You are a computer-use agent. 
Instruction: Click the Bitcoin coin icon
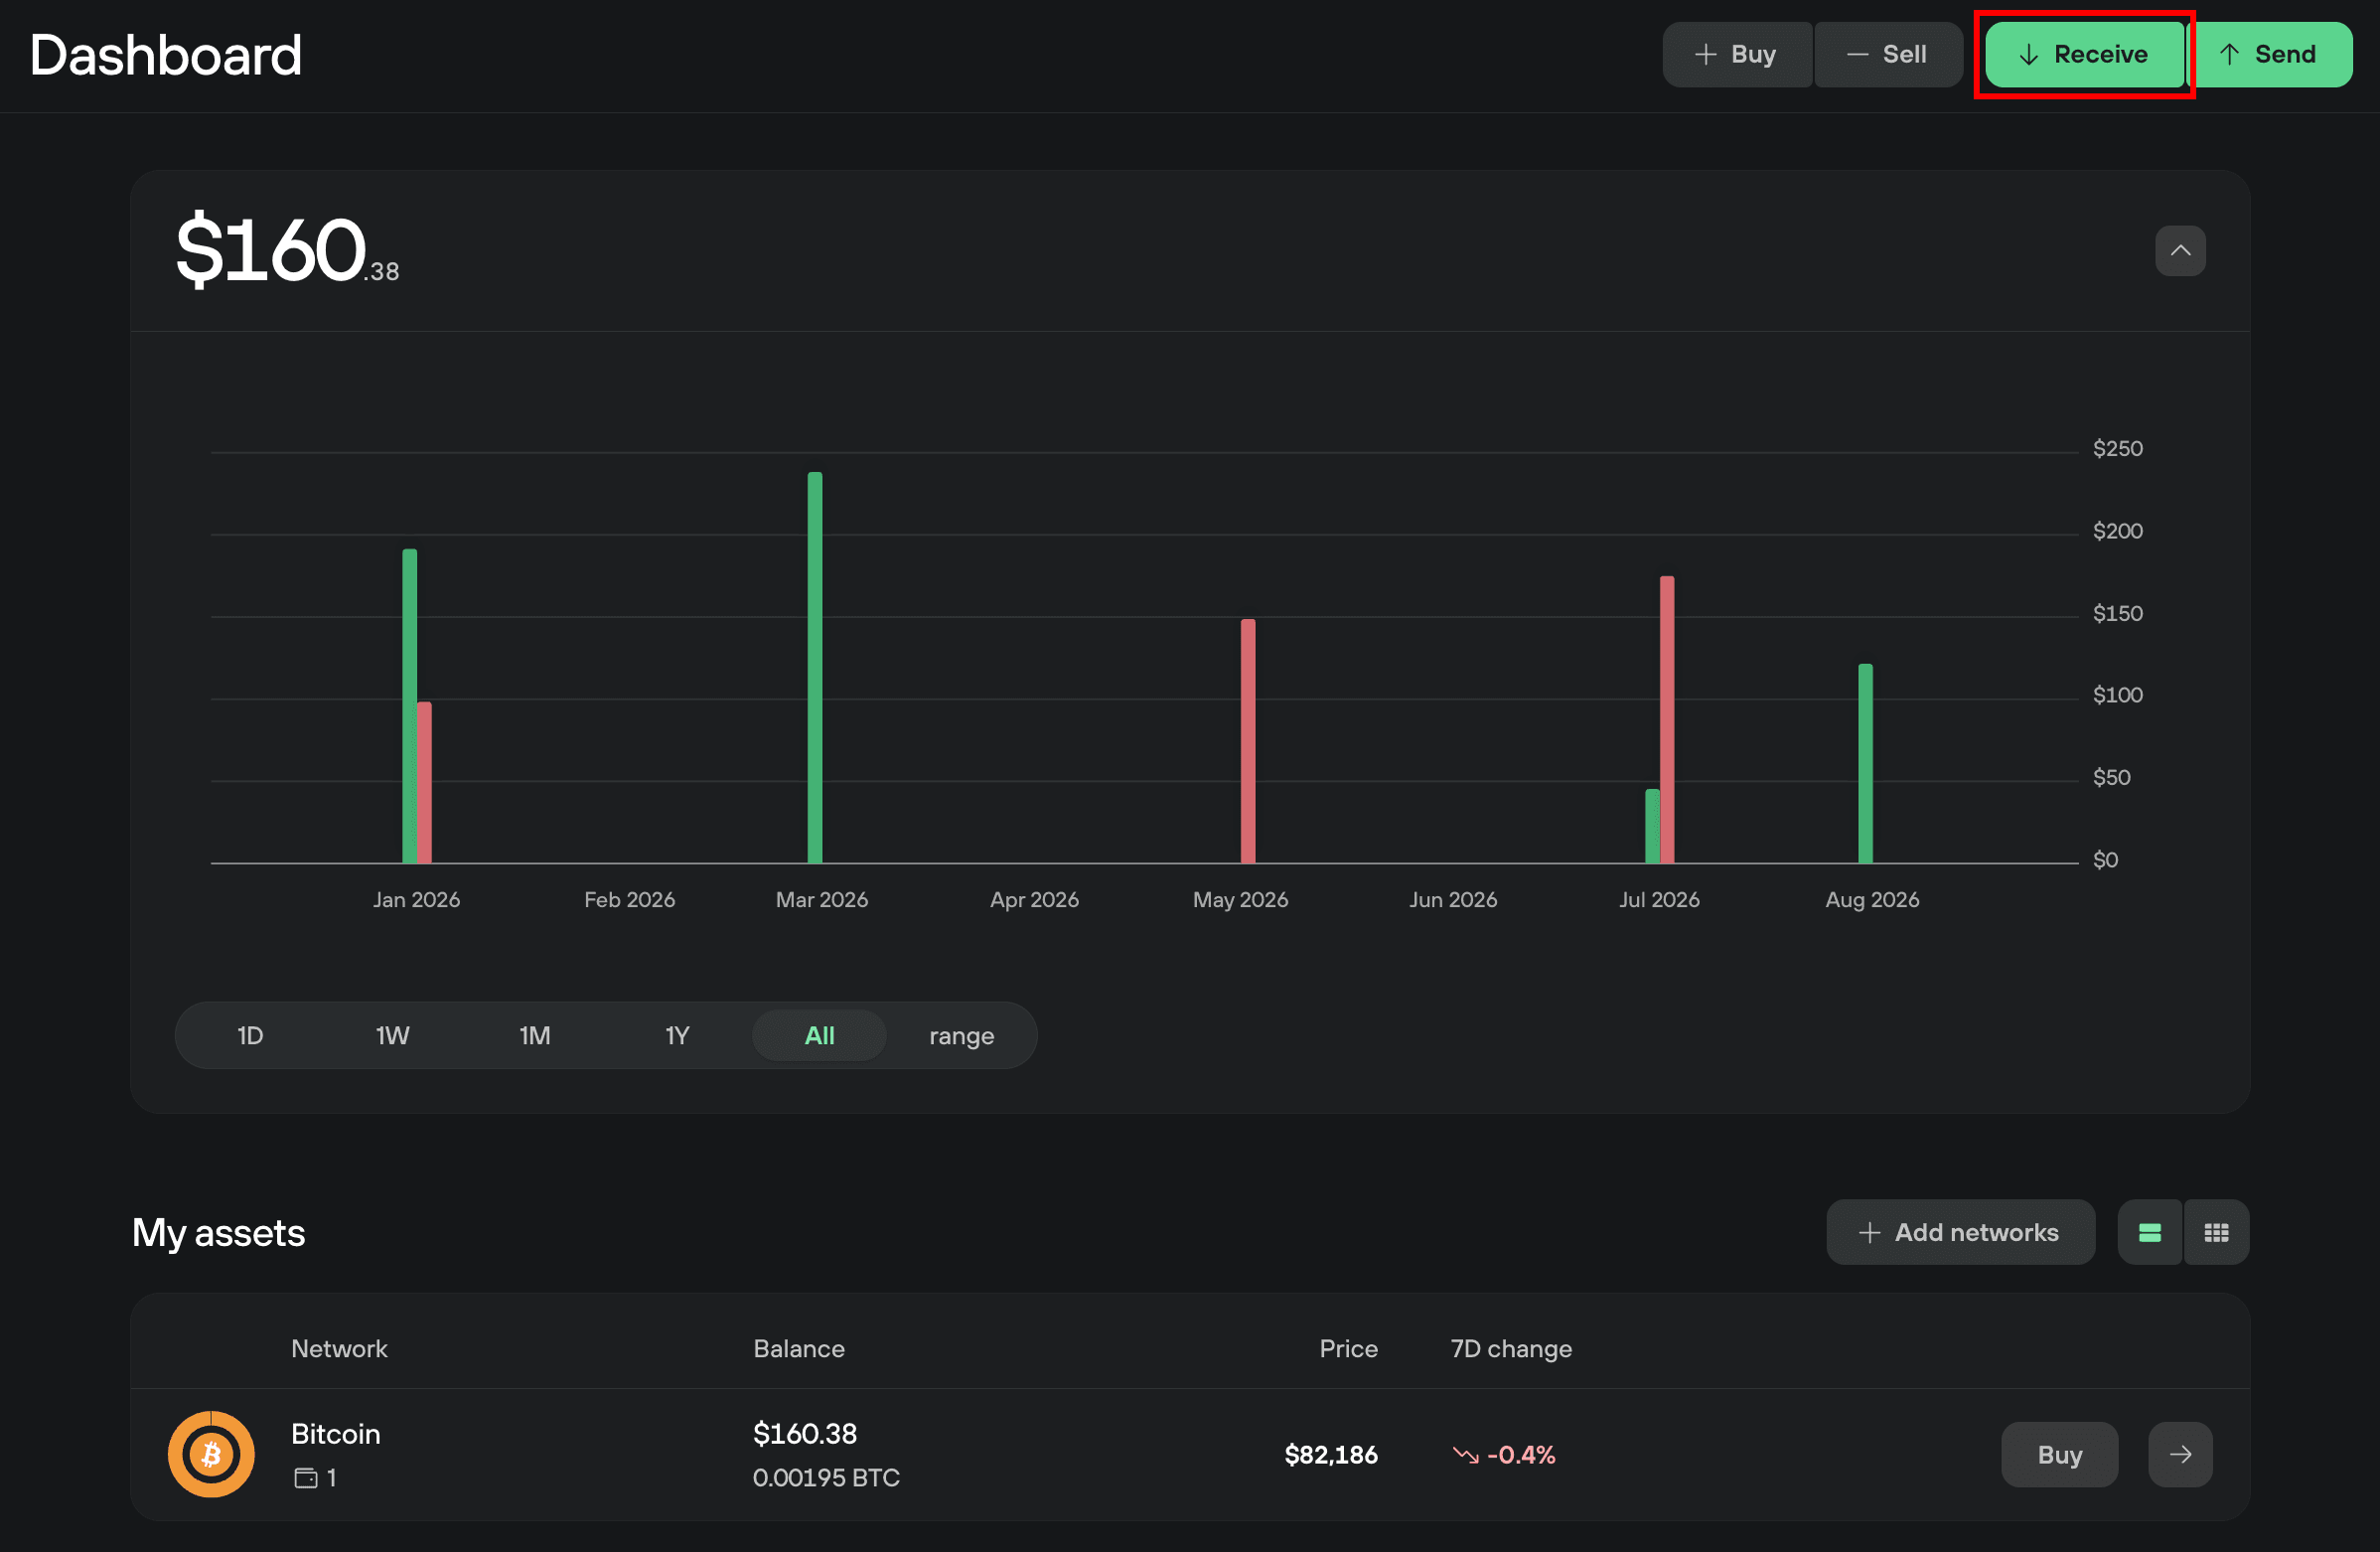click(211, 1454)
